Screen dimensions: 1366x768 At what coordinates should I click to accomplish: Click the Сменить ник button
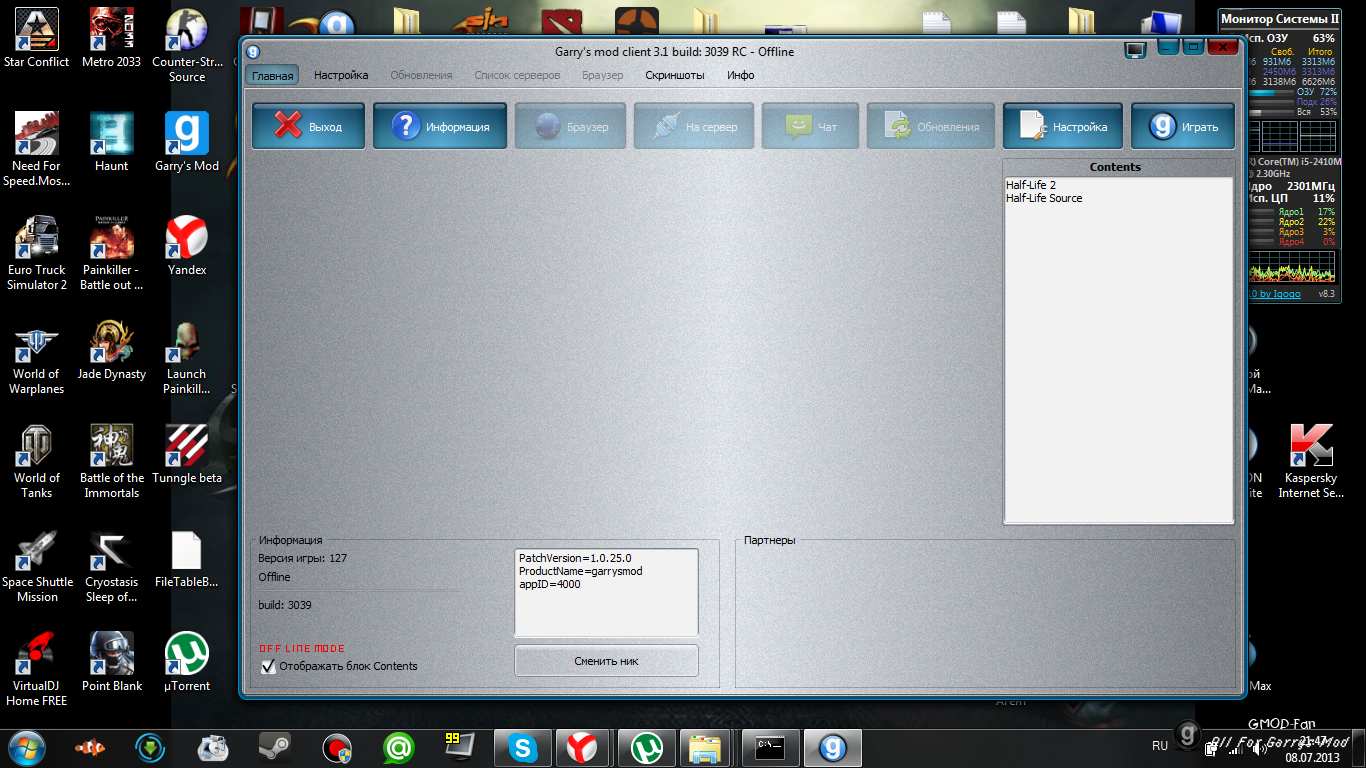[606, 661]
